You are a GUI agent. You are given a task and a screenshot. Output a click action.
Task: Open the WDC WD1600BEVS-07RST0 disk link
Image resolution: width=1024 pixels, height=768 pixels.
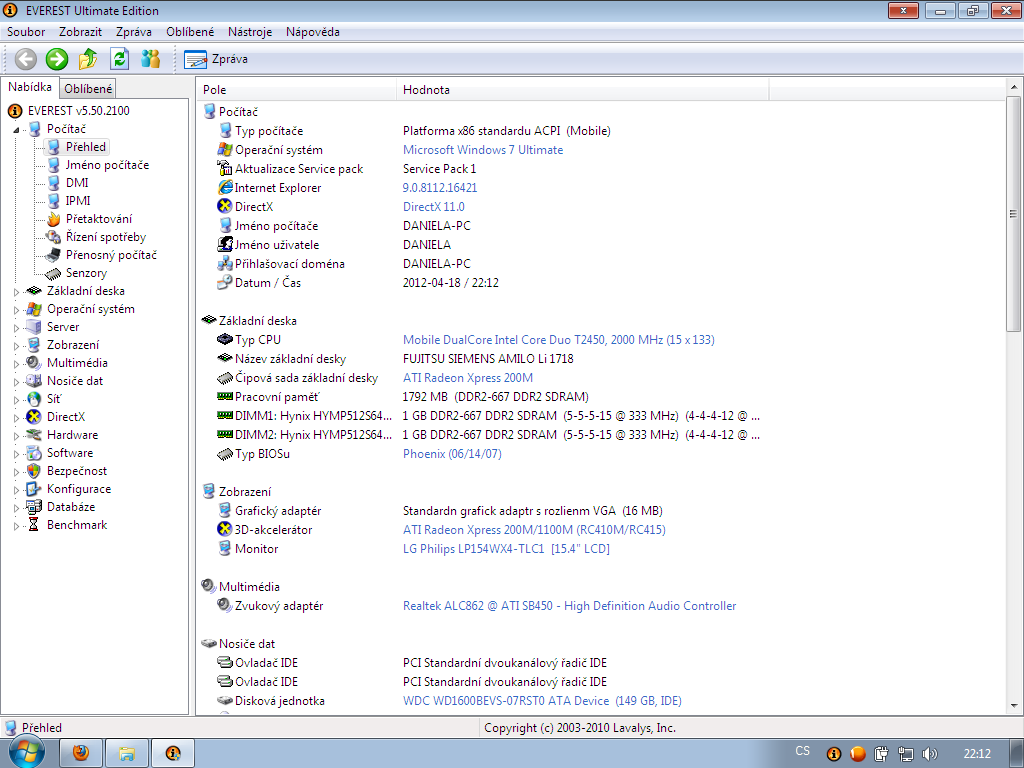click(x=542, y=700)
